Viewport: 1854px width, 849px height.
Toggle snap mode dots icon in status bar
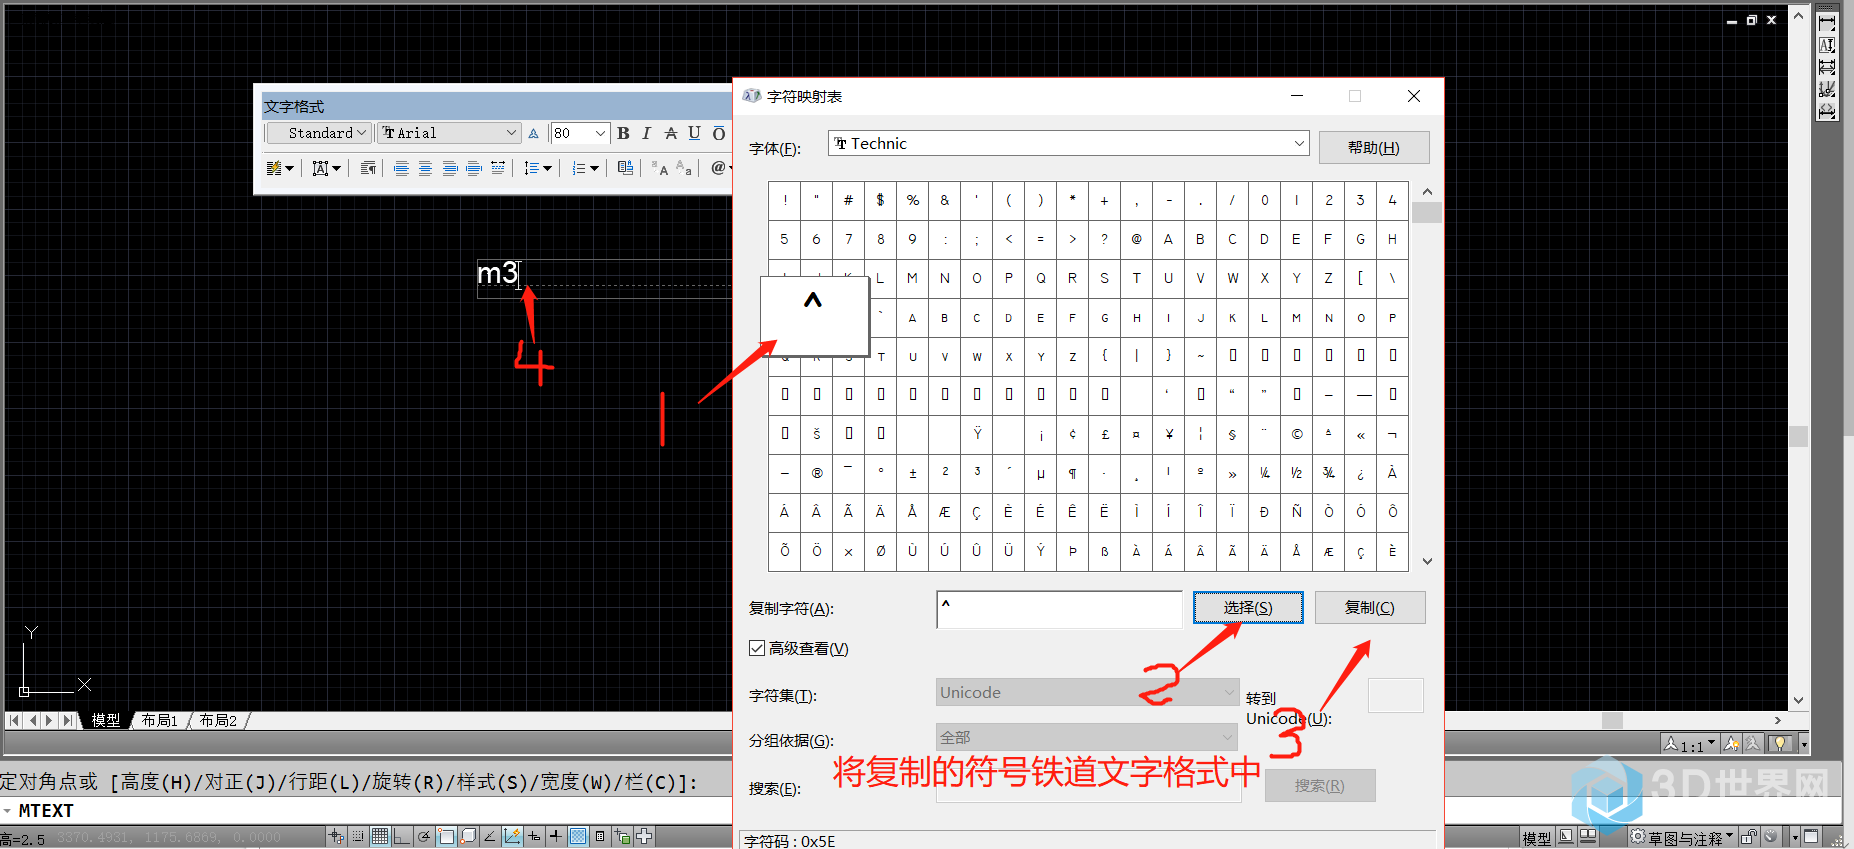tap(358, 837)
